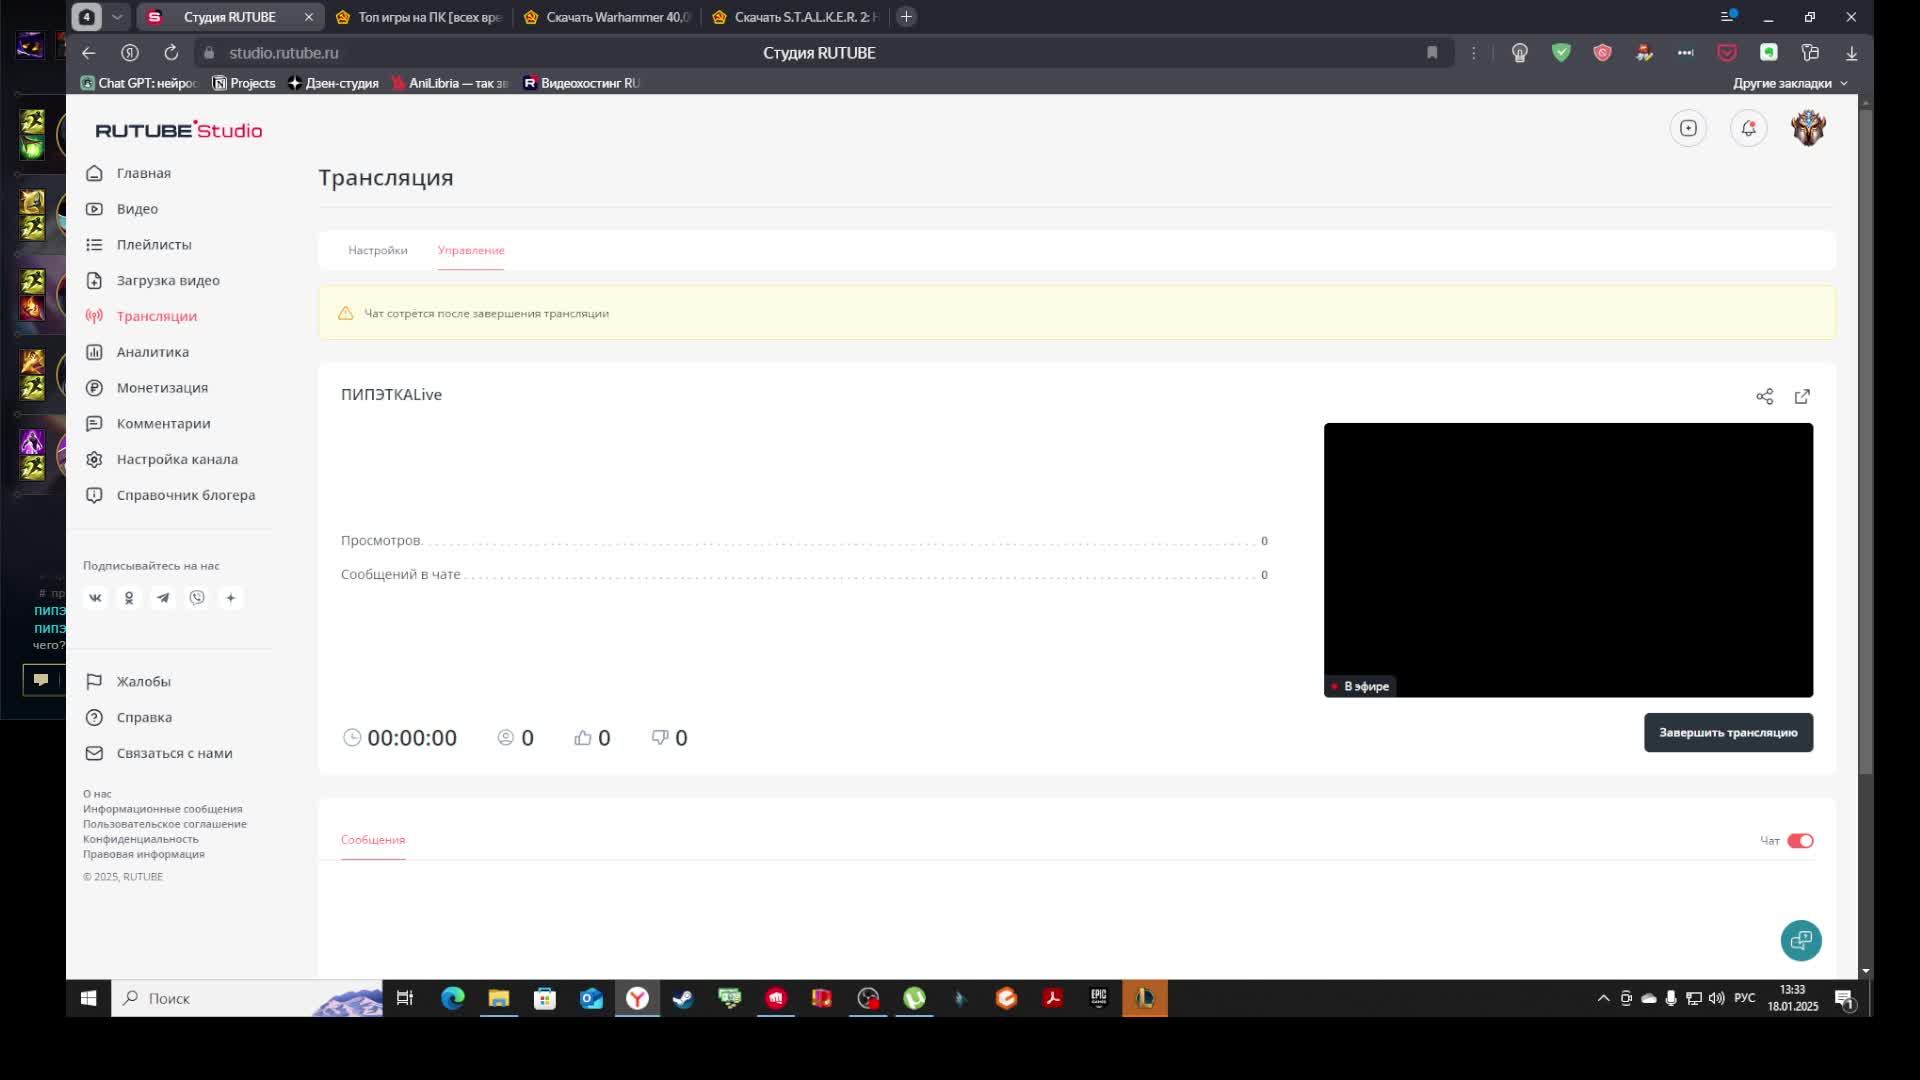
Task: Switch to the Настройки tab
Action: click(x=378, y=250)
